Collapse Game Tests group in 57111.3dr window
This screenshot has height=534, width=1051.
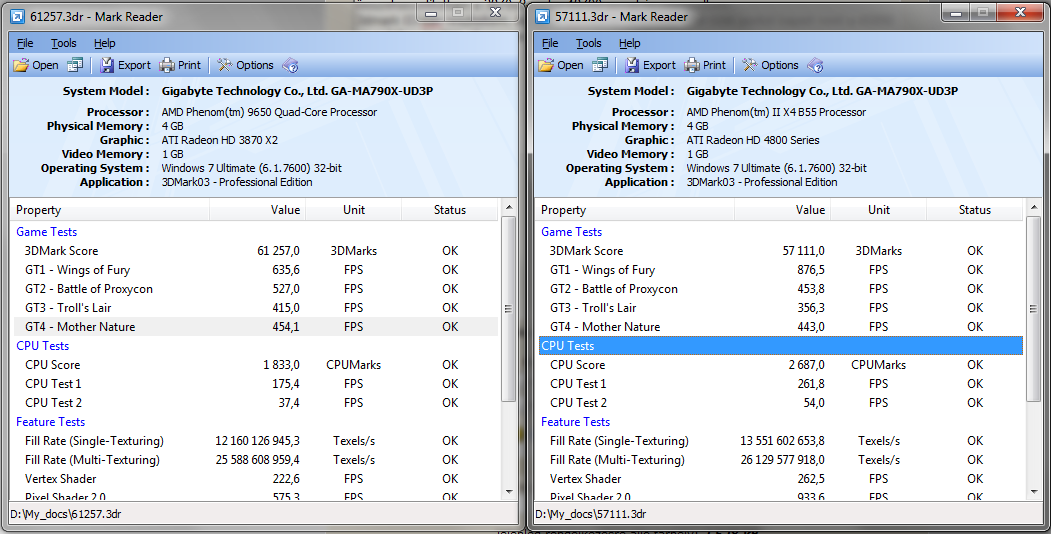tap(571, 232)
